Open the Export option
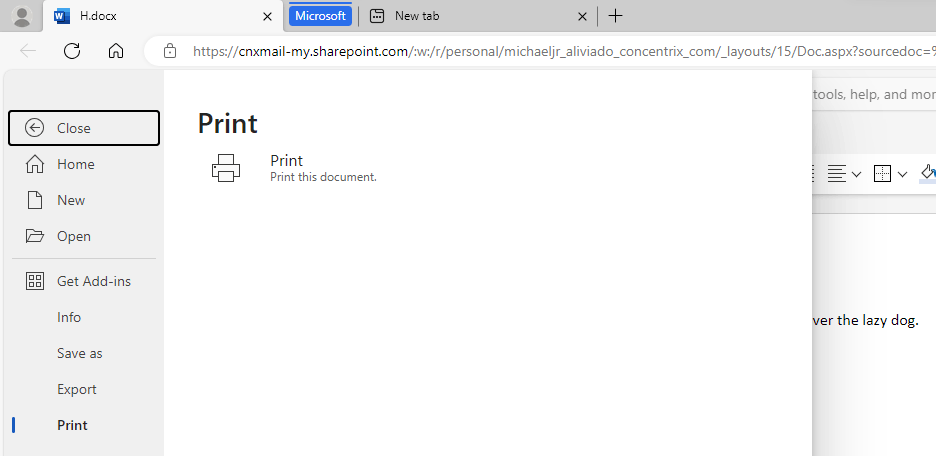This screenshot has width=936, height=456. (84, 389)
